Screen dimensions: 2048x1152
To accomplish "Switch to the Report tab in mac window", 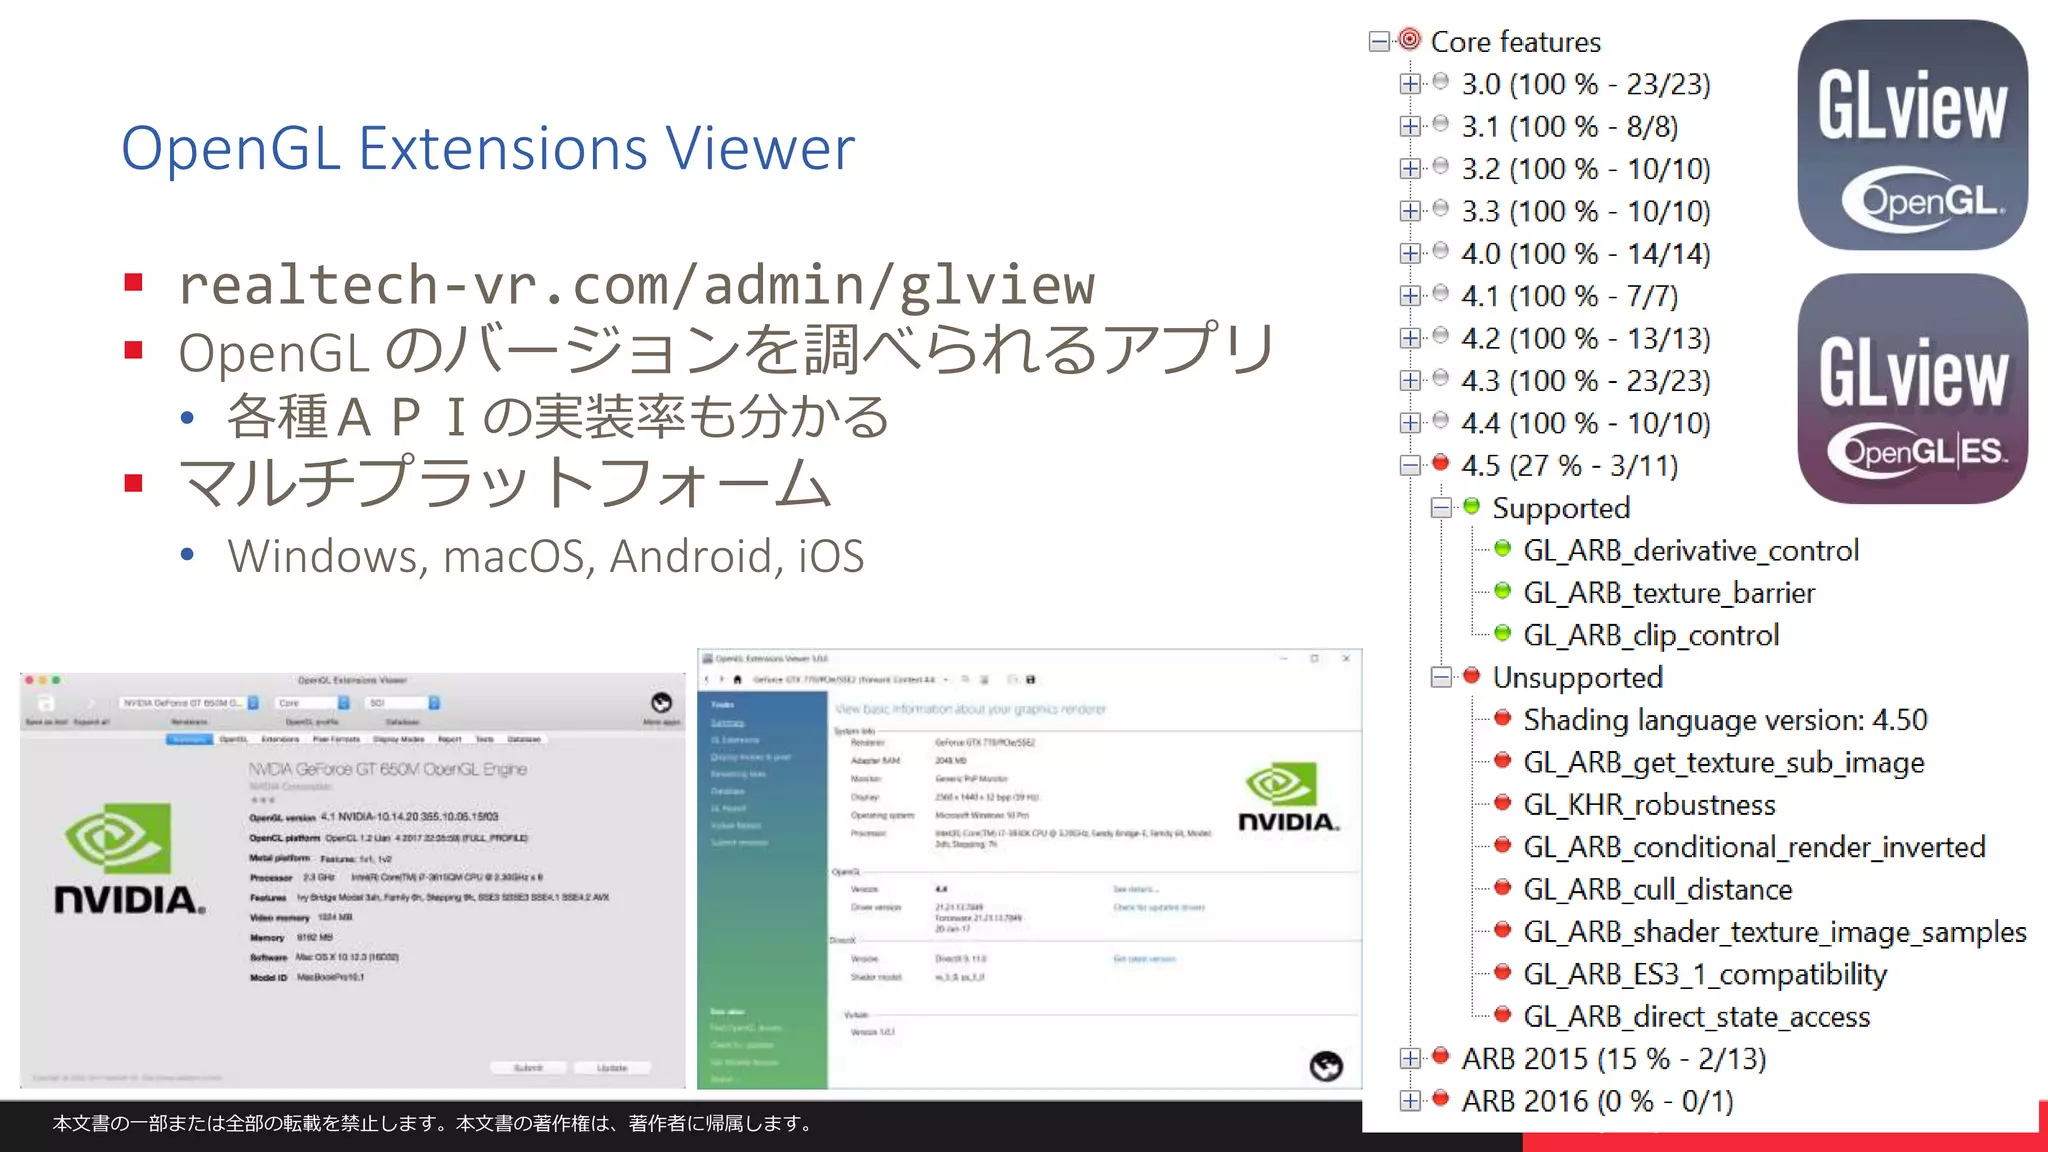I will click(x=450, y=740).
